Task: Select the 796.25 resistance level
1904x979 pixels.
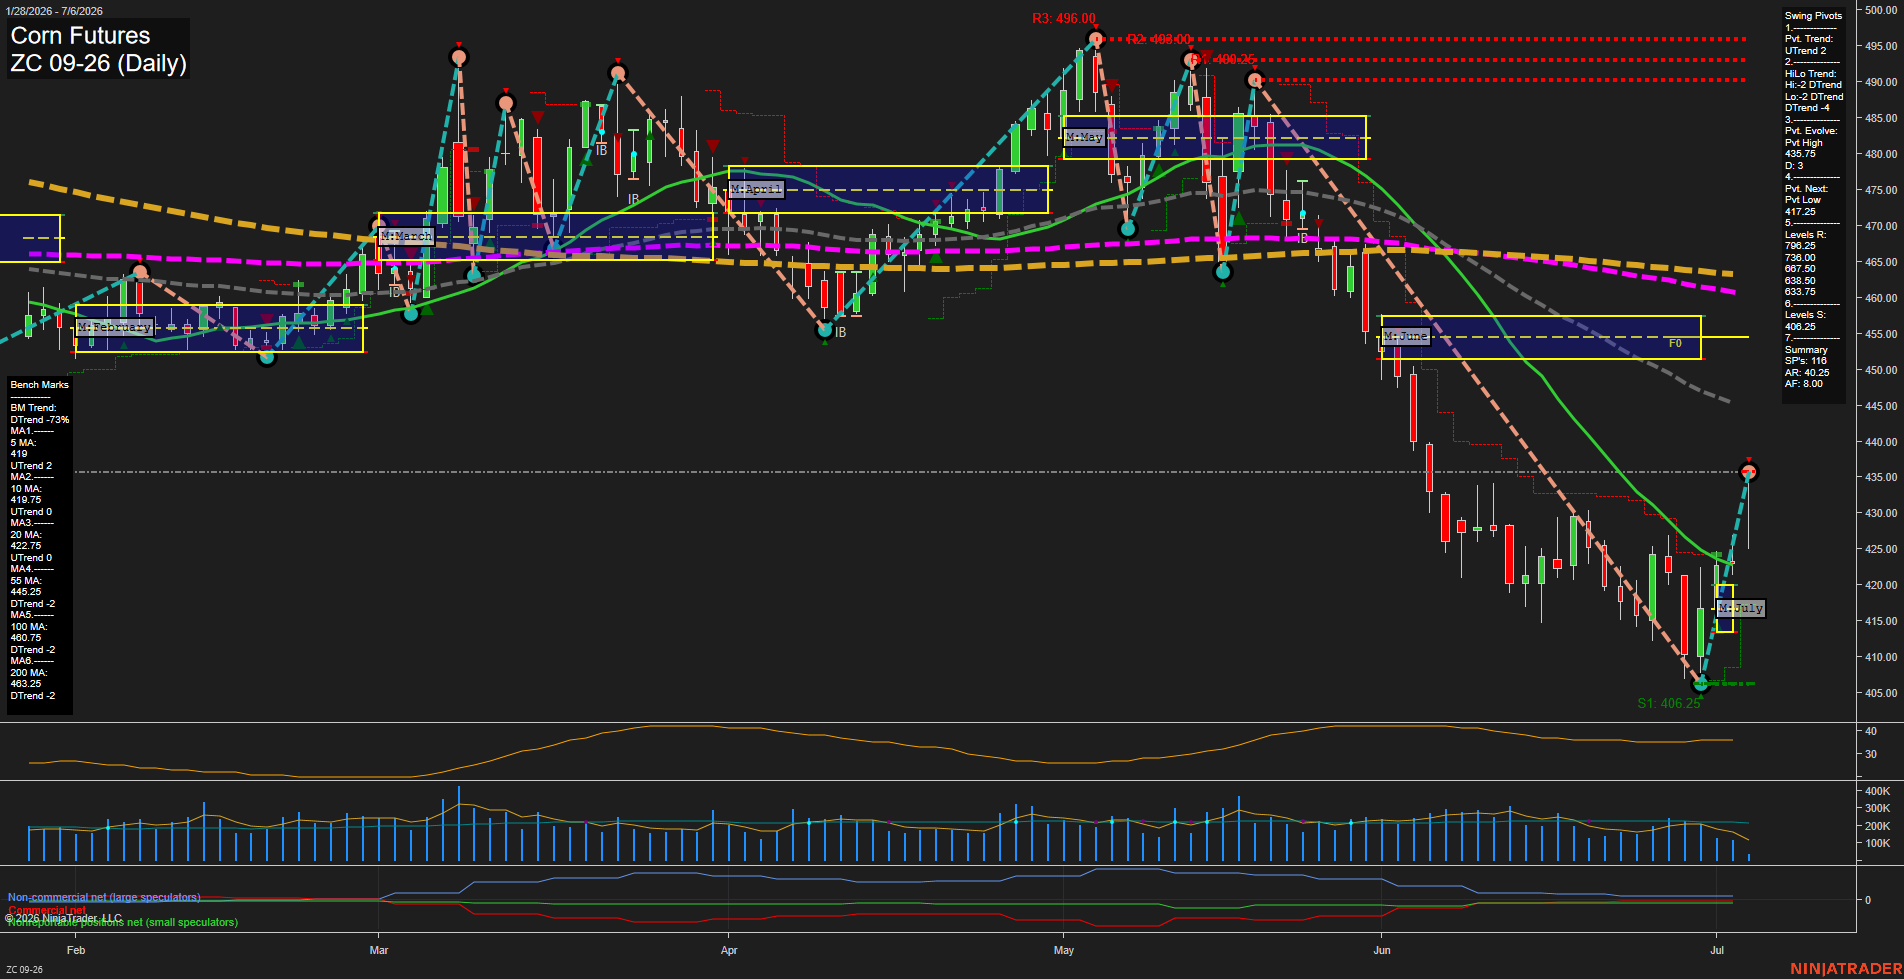Action: click(x=1800, y=246)
